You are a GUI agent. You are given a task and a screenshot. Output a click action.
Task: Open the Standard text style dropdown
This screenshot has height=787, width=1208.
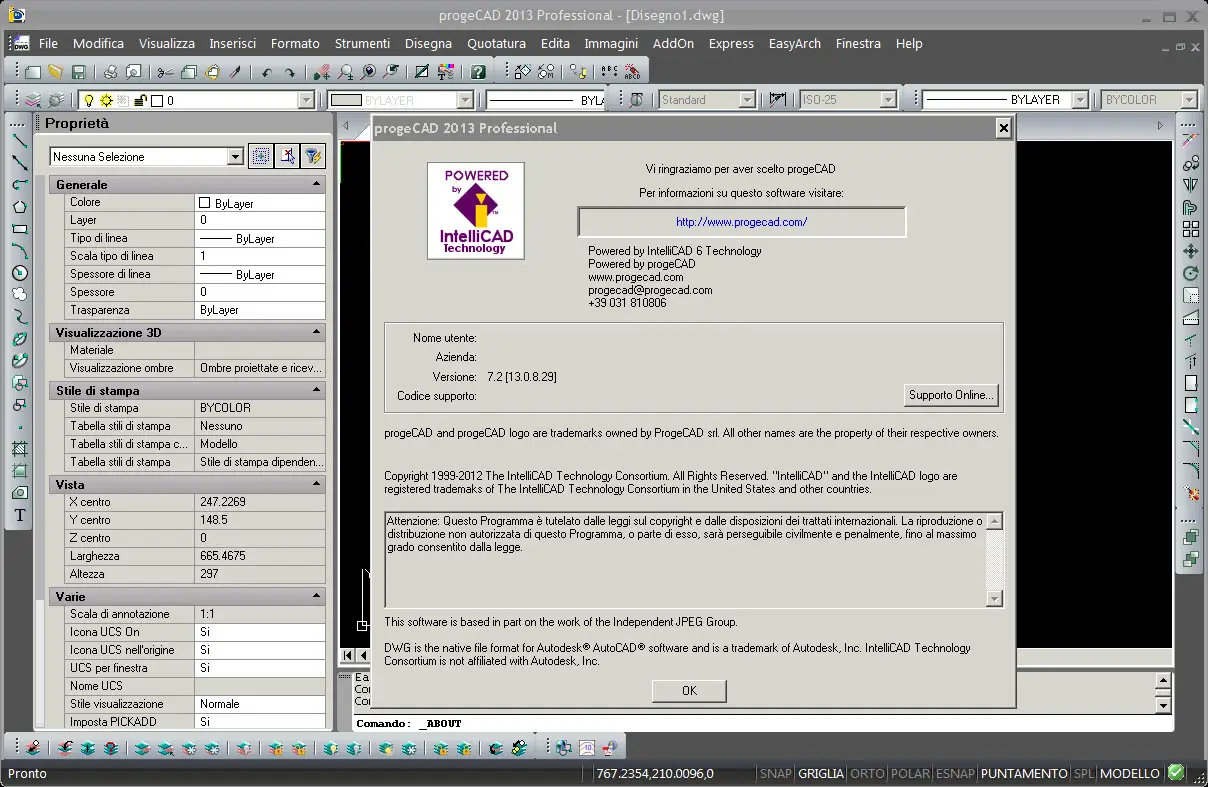(747, 100)
